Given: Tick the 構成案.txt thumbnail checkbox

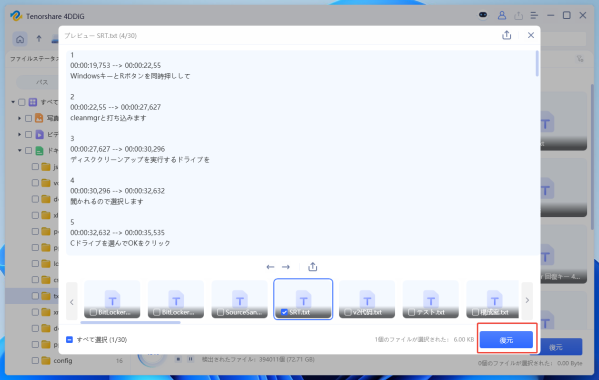Looking at the screenshot, I should pos(475,312).
